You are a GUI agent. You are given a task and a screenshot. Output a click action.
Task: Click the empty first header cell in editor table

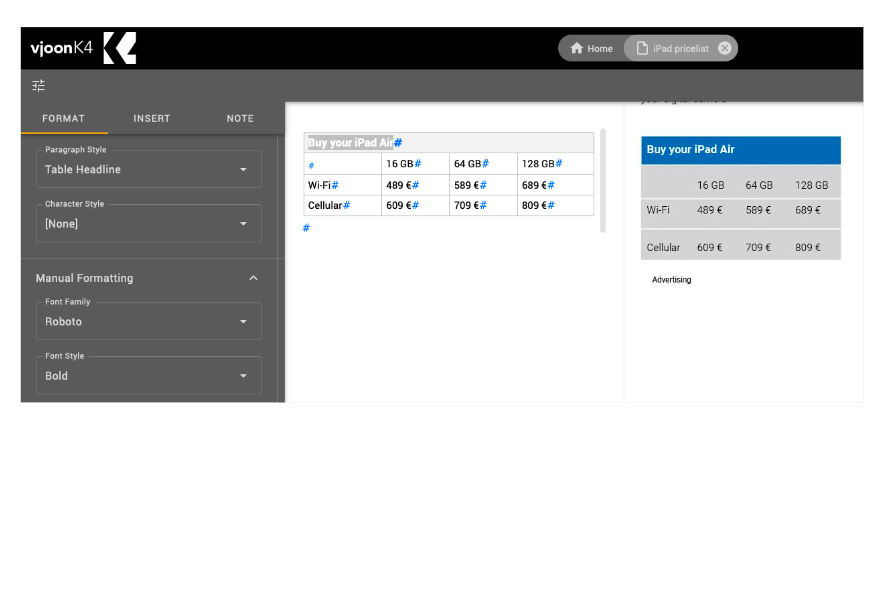coord(342,164)
